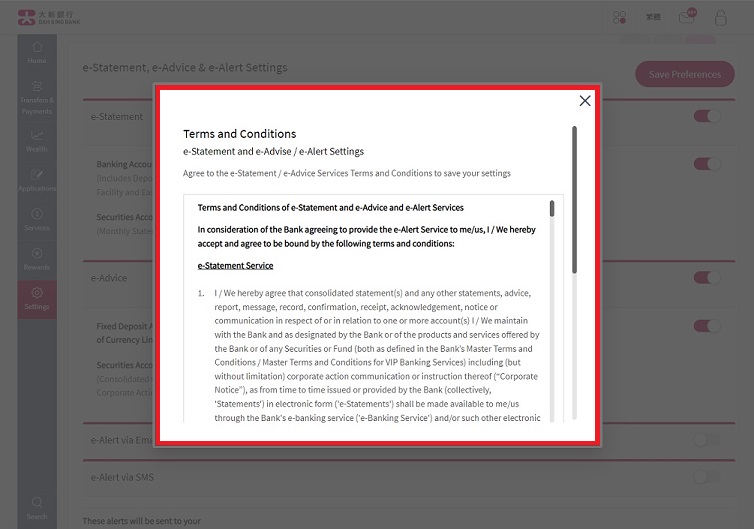Image resolution: width=754 pixels, height=529 pixels.
Task: Click the 'e-Alert via SMS' row label
Action: 122,477
